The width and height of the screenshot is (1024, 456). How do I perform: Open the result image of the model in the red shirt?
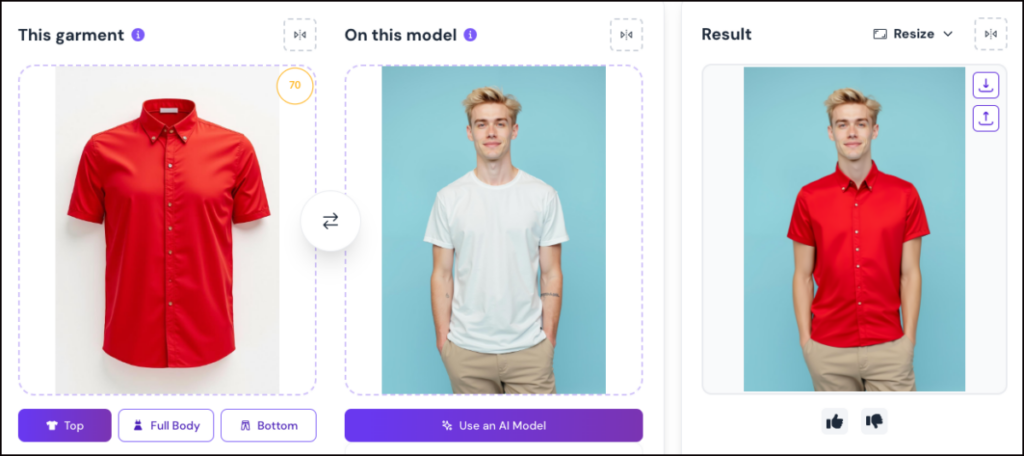tap(854, 230)
